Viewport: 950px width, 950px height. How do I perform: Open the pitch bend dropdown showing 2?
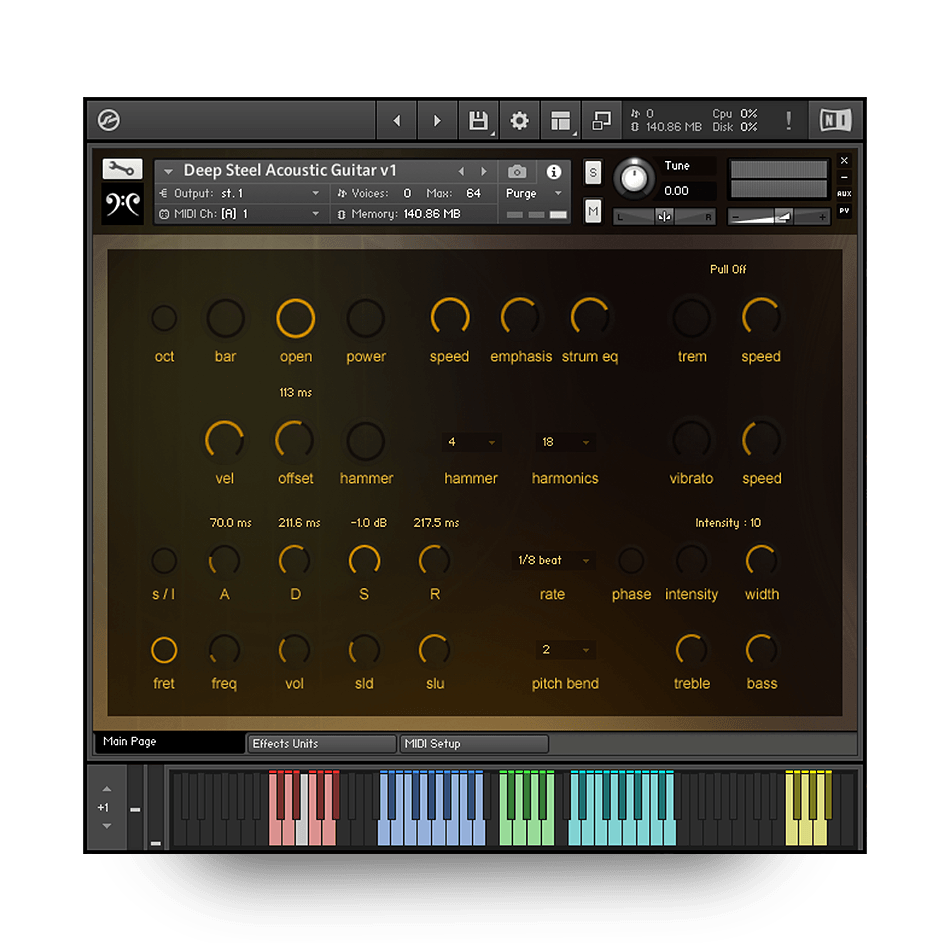(x=565, y=650)
